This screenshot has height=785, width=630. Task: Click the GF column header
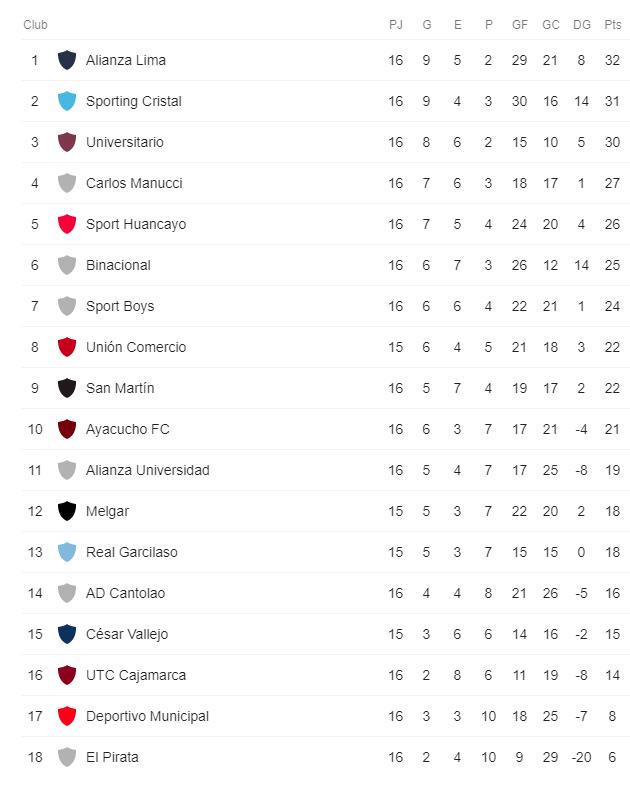(520, 24)
